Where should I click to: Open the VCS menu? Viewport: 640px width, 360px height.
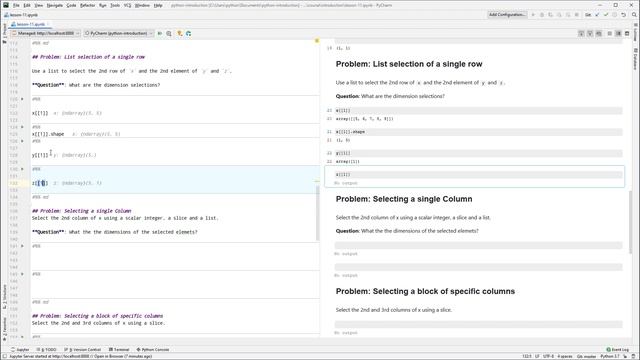pyautogui.click(x=127, y=5)
